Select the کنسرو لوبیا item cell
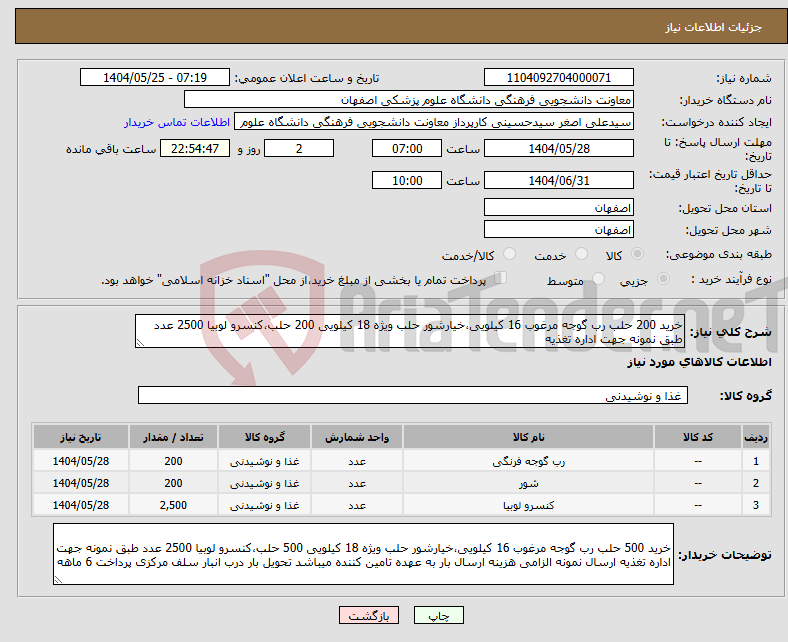This screenshot has width=788, height=642. pos(528,505)
